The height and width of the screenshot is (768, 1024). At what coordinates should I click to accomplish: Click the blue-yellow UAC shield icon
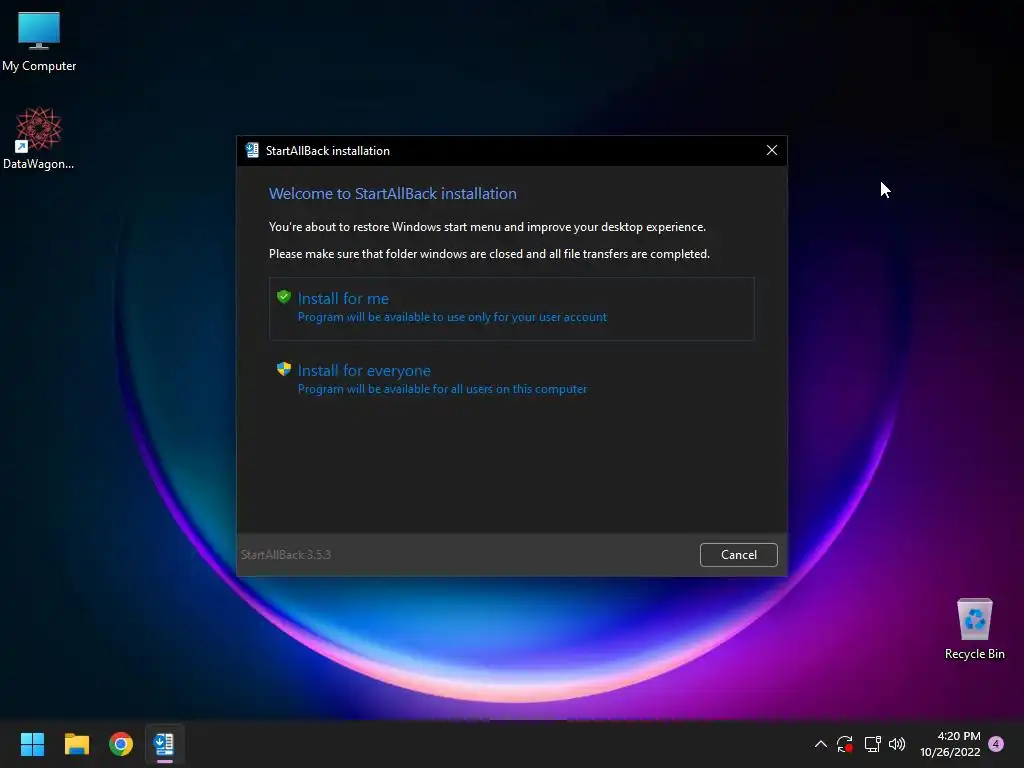pos(283,369)
